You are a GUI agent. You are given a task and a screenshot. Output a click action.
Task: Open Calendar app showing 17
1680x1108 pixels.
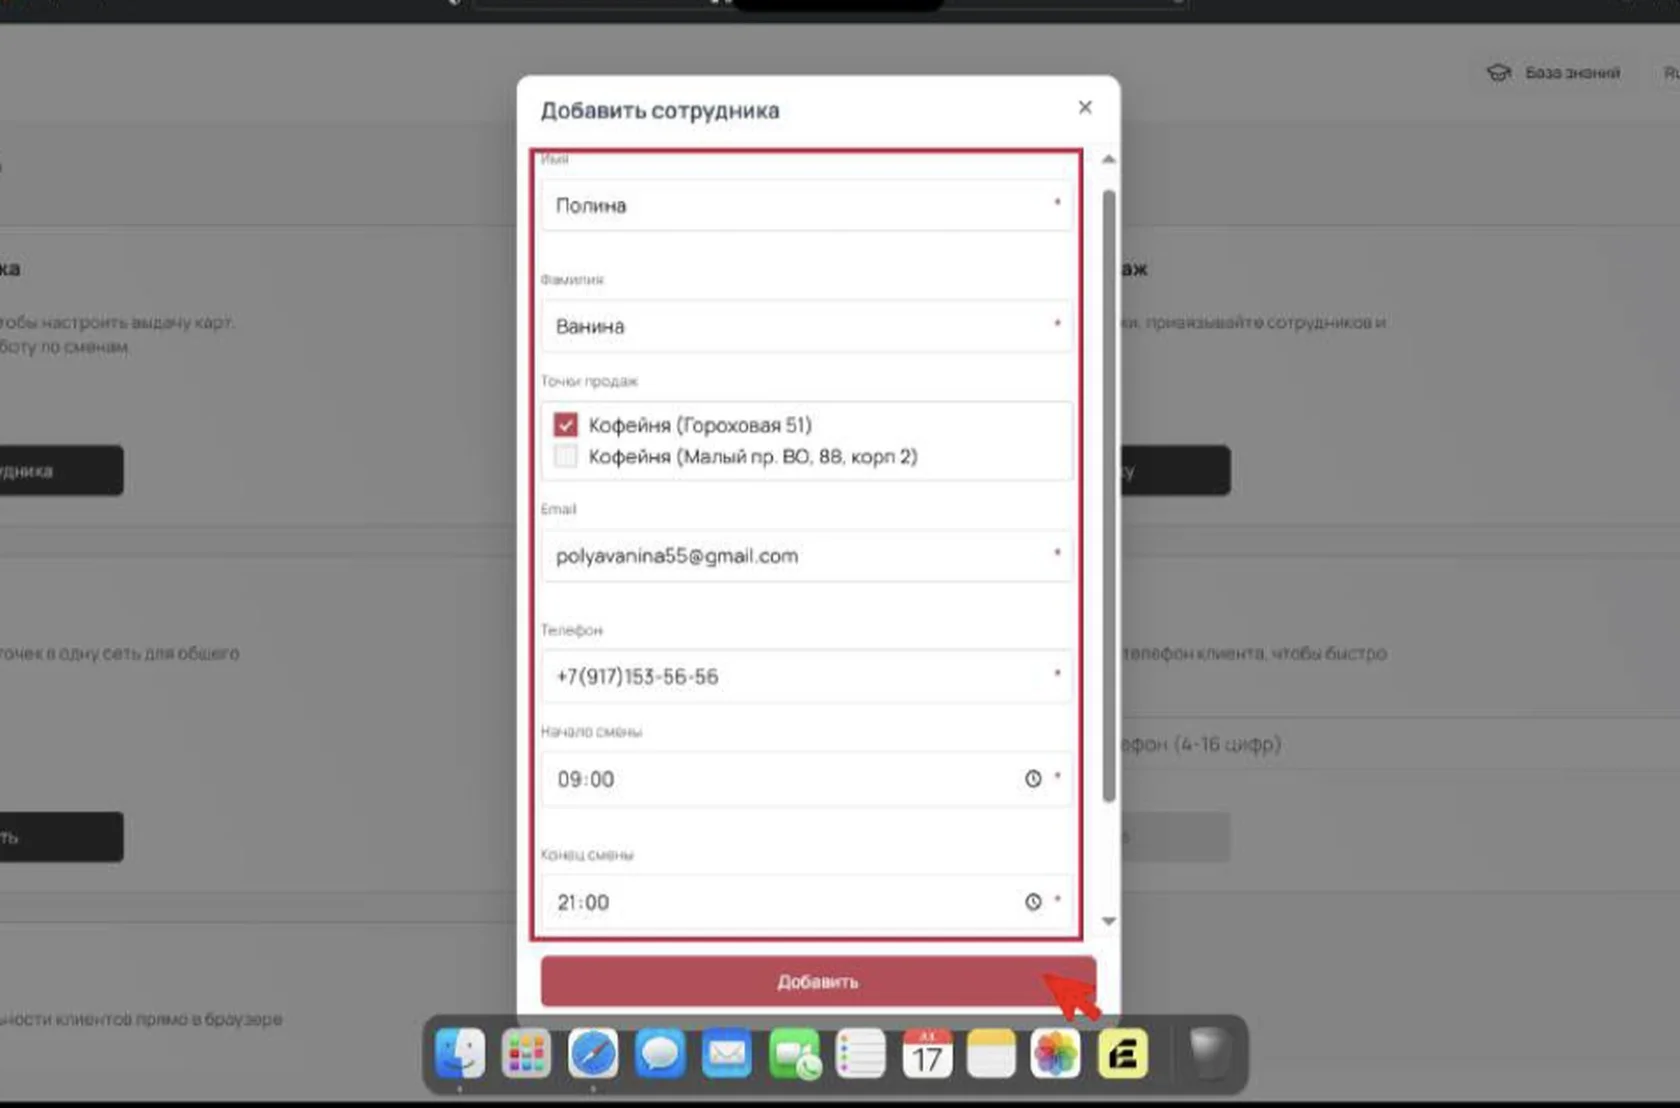coord(927,1053)
